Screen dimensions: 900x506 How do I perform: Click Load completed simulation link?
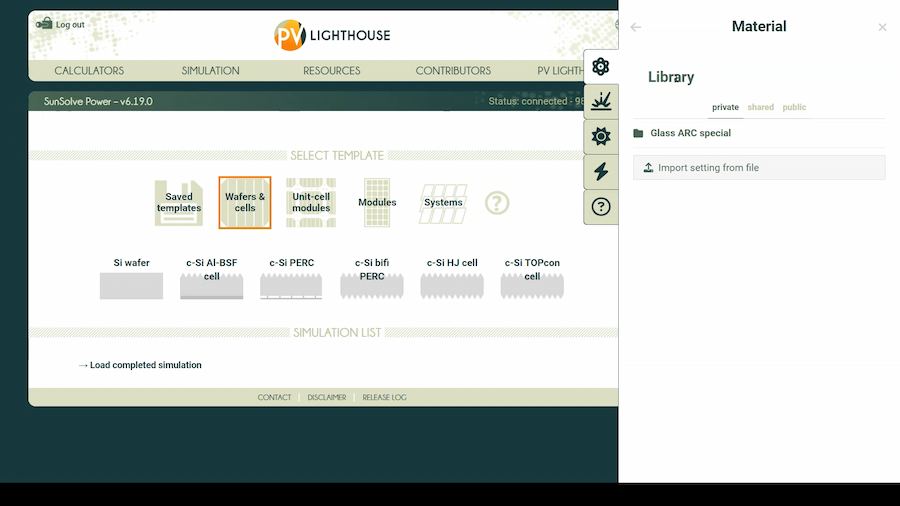point(141,365)
